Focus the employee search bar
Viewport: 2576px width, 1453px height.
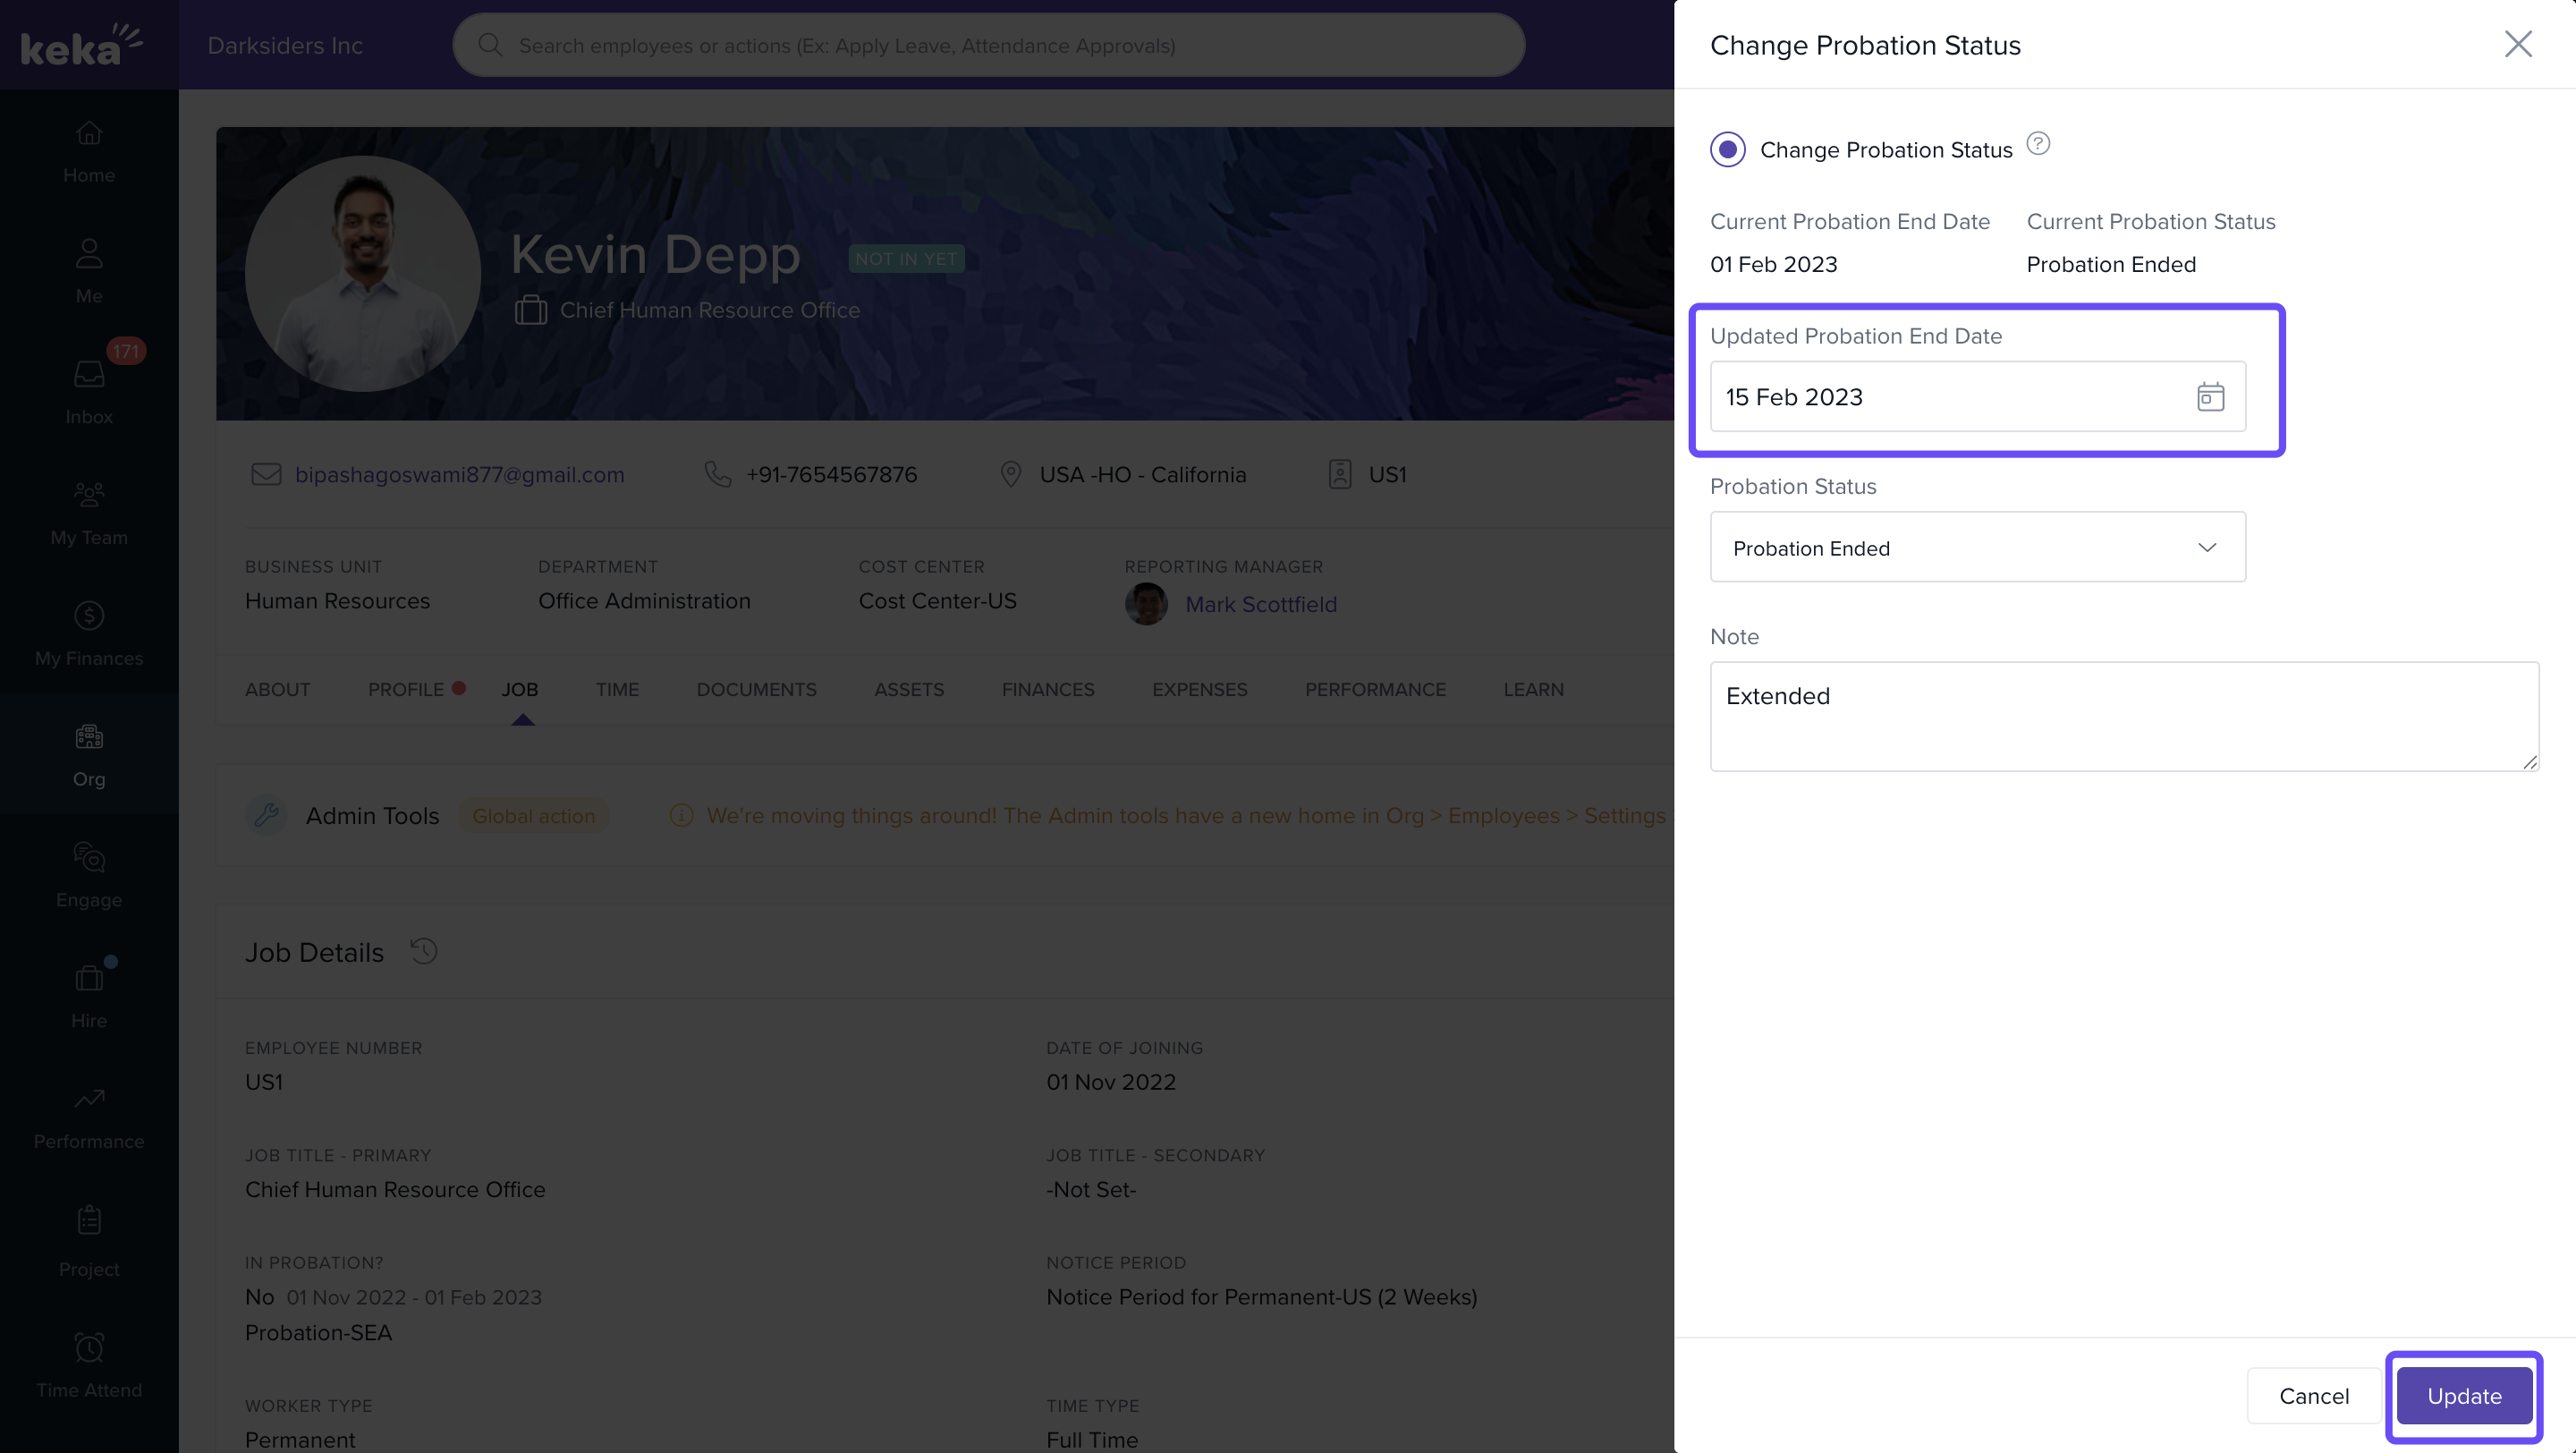988,45
